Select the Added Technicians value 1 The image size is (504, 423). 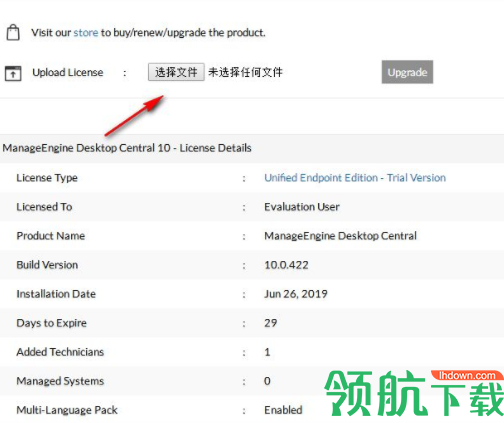pyautogui.click(x=267, y=352)
